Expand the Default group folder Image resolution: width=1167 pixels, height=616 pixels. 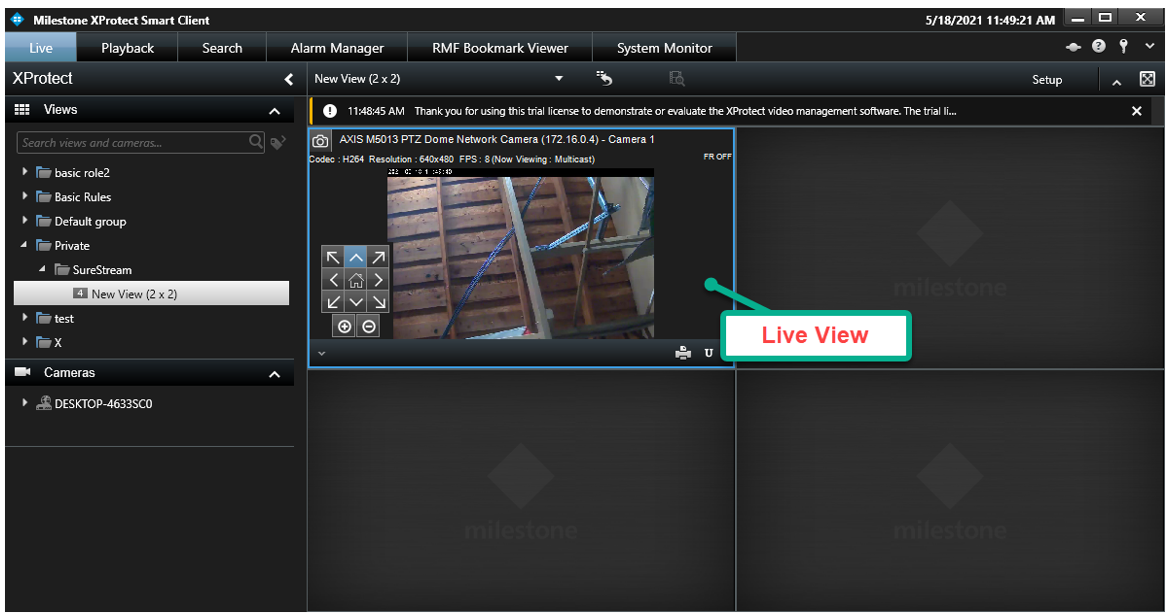point(25,221)
